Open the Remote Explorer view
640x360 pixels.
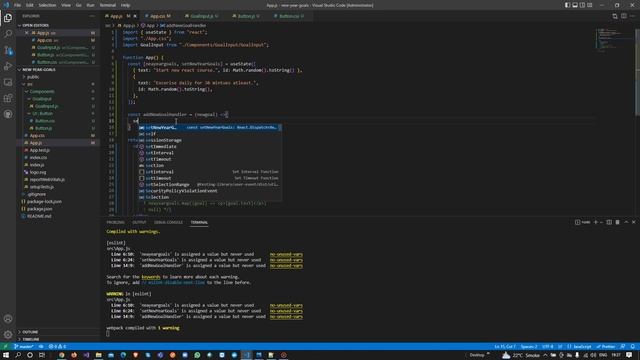tap(8, 82)
